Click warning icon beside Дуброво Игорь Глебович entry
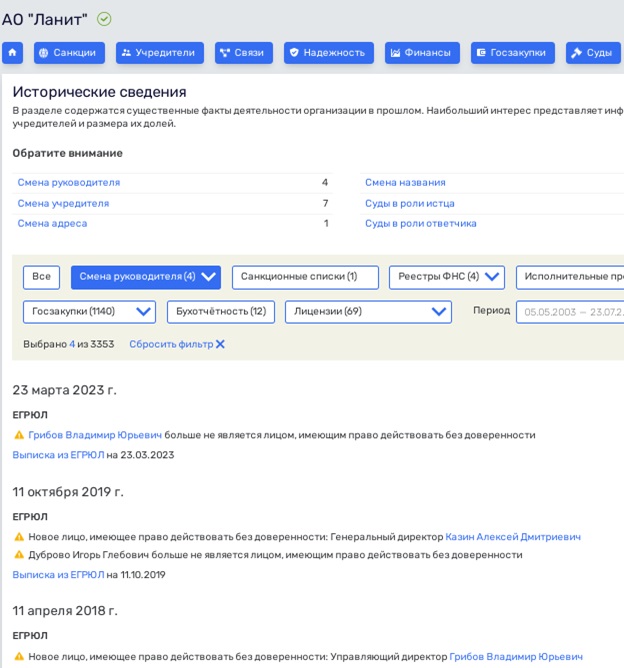Viewport: 624px width, 668px height. pos(19,555)
